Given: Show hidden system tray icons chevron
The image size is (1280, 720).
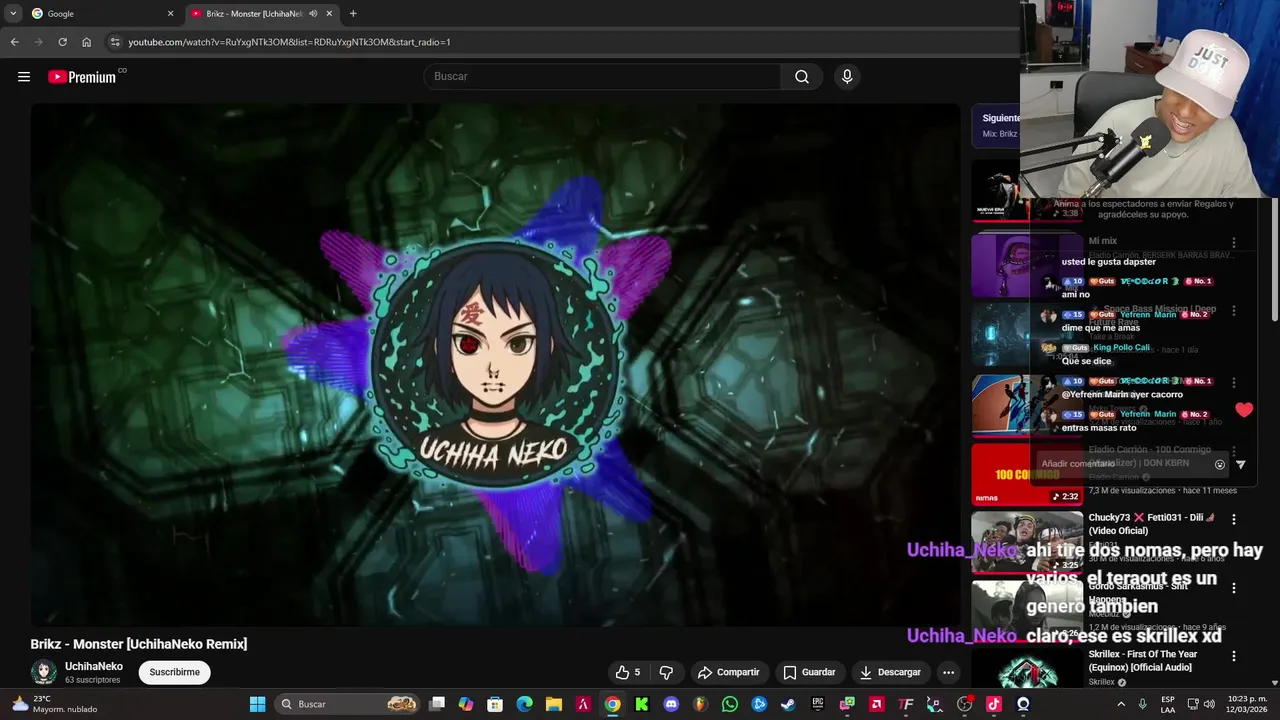Looking at the screenshot, I should pos(1120,704).
